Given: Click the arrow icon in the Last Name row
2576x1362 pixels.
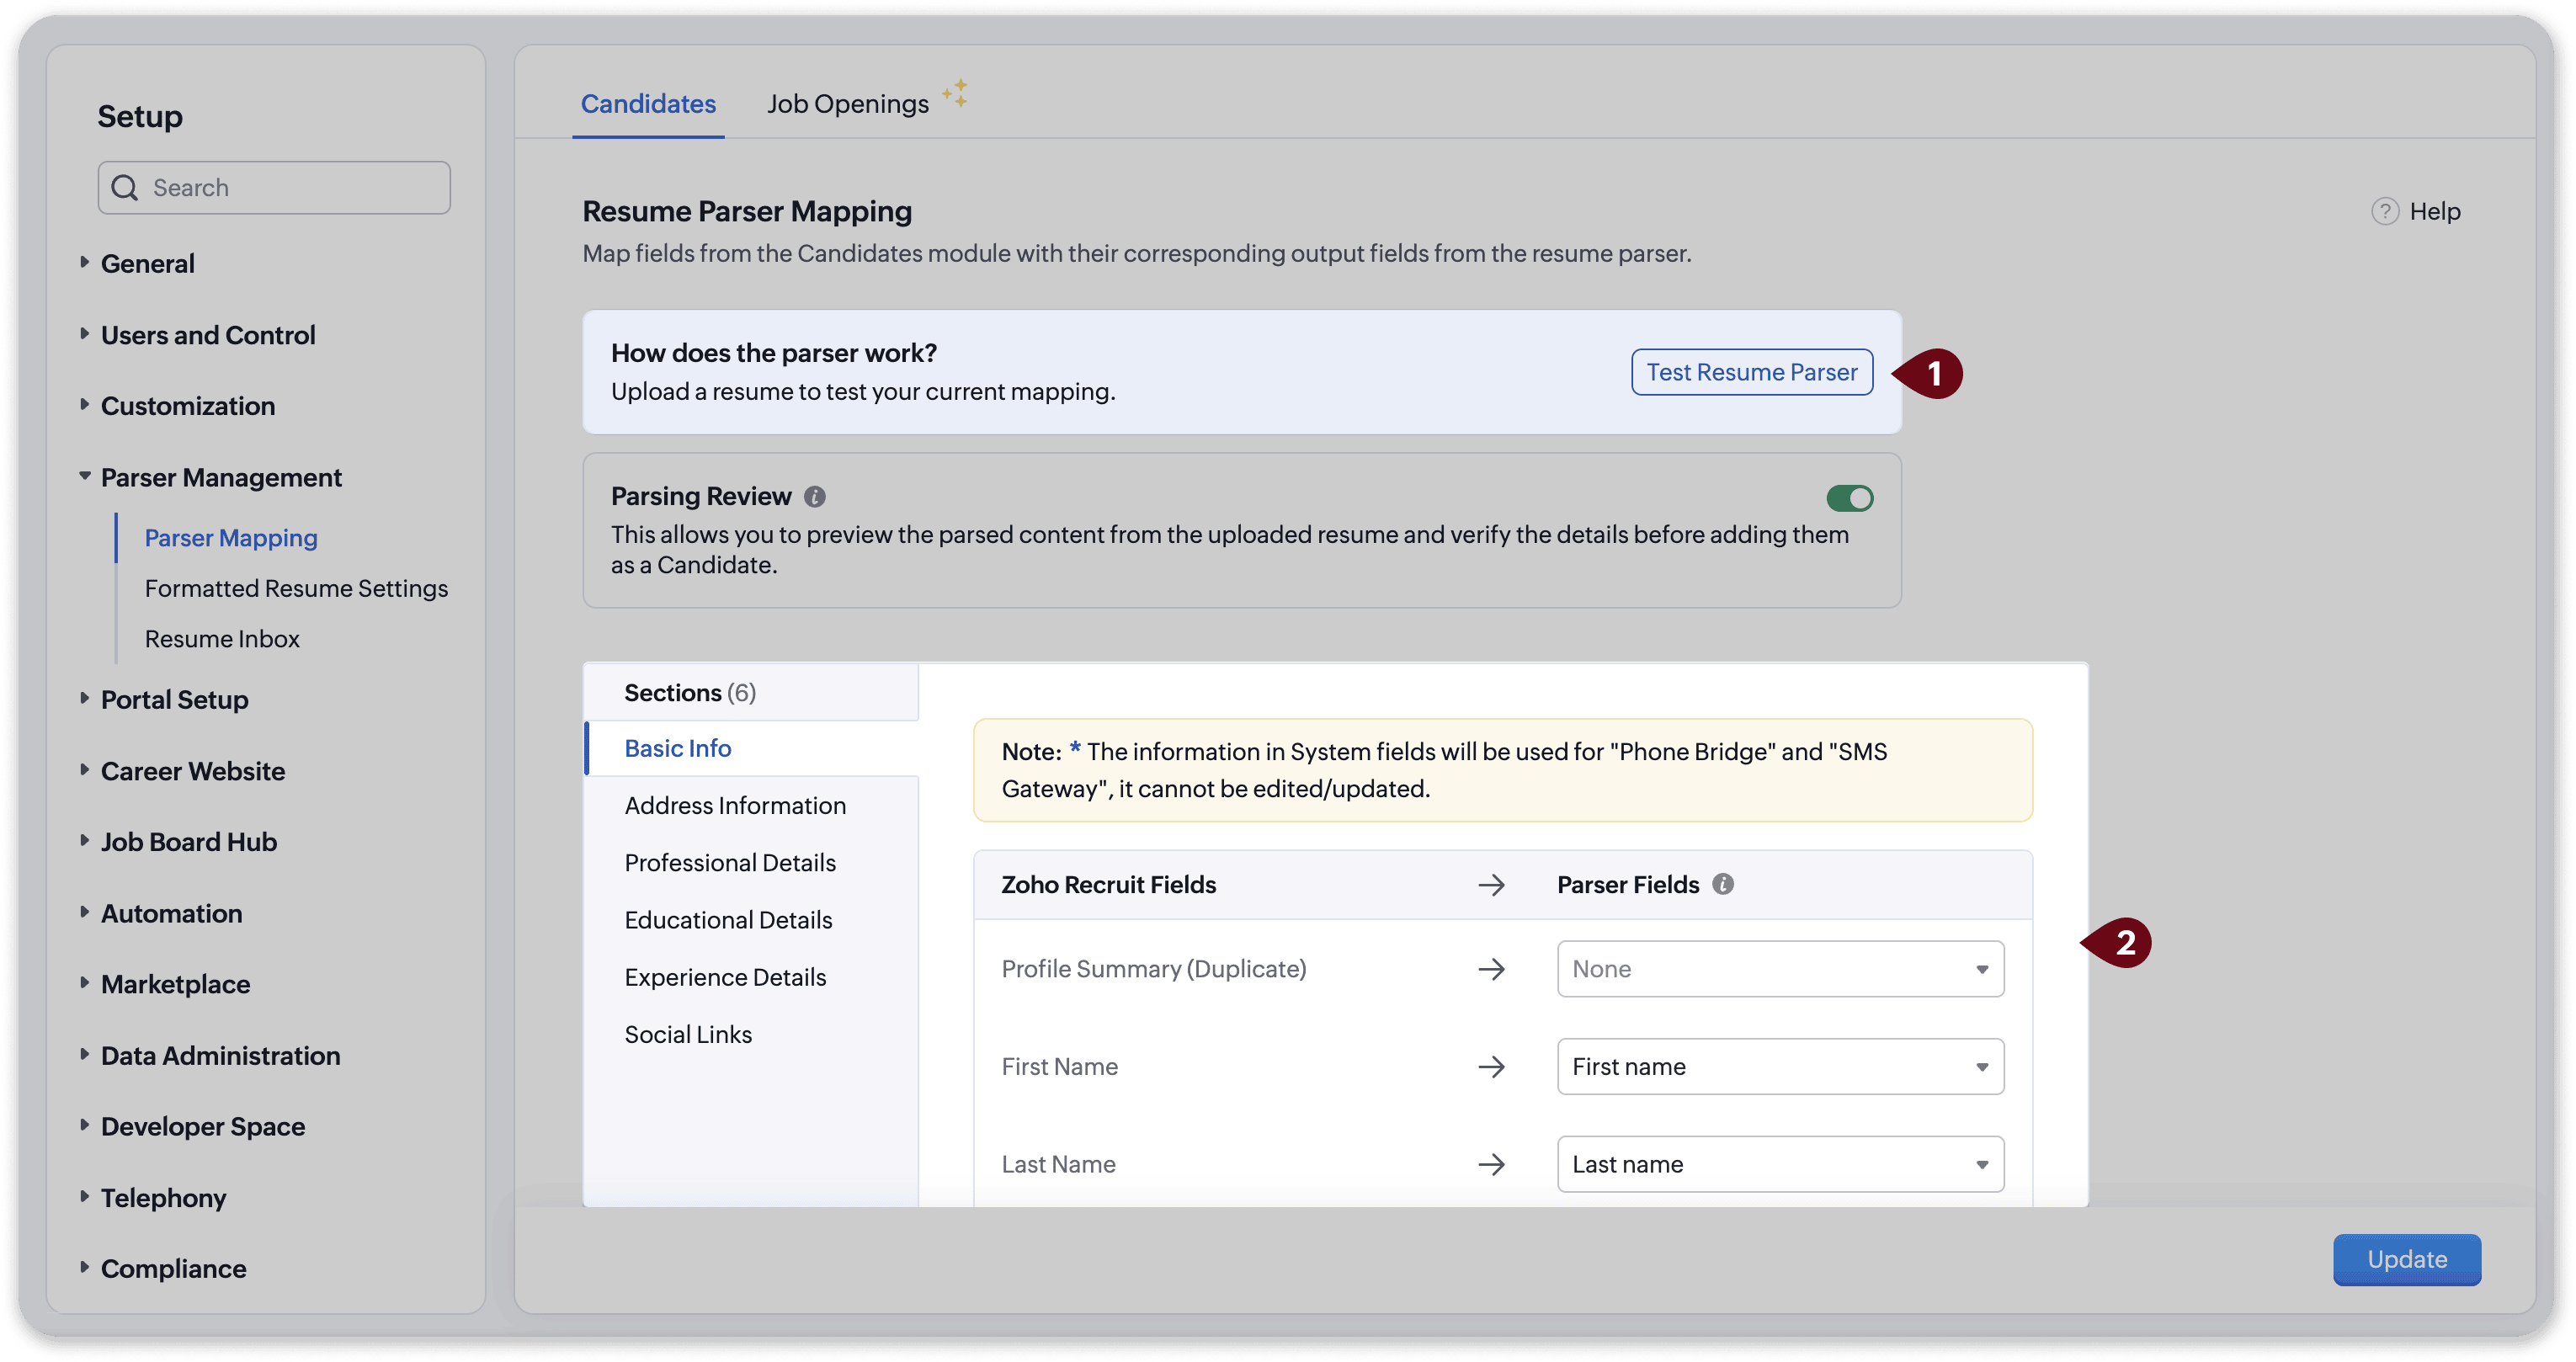Looking at the screenshot, I should 1491,1164.
